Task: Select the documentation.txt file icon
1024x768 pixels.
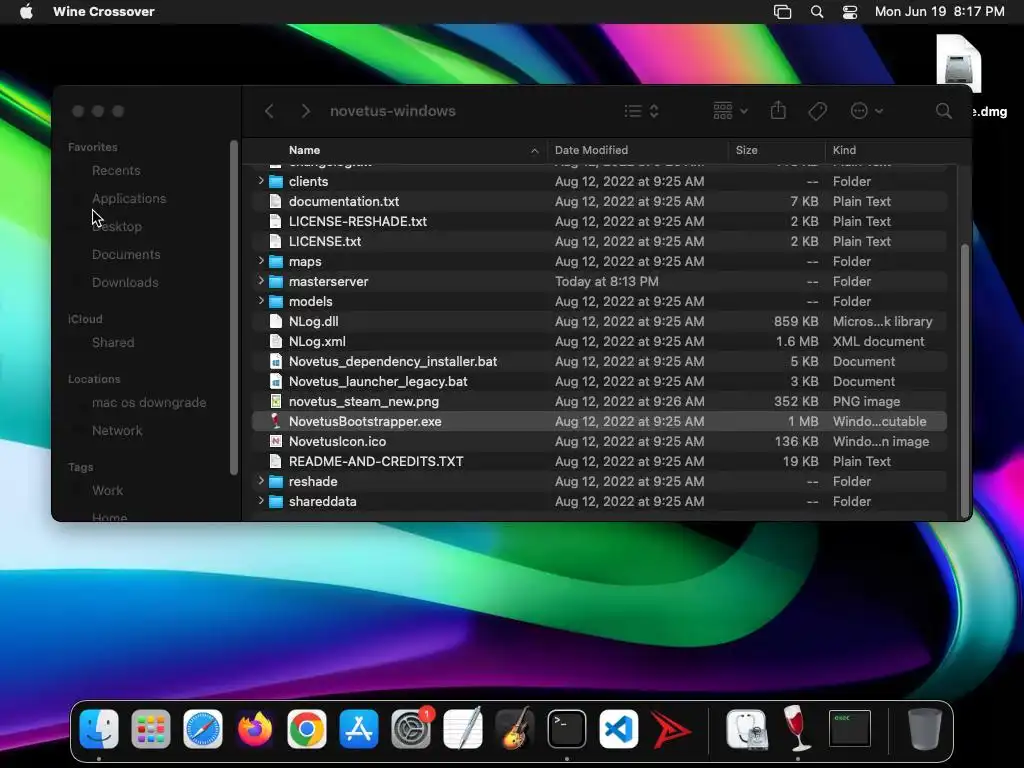Action: click(276, 201)
